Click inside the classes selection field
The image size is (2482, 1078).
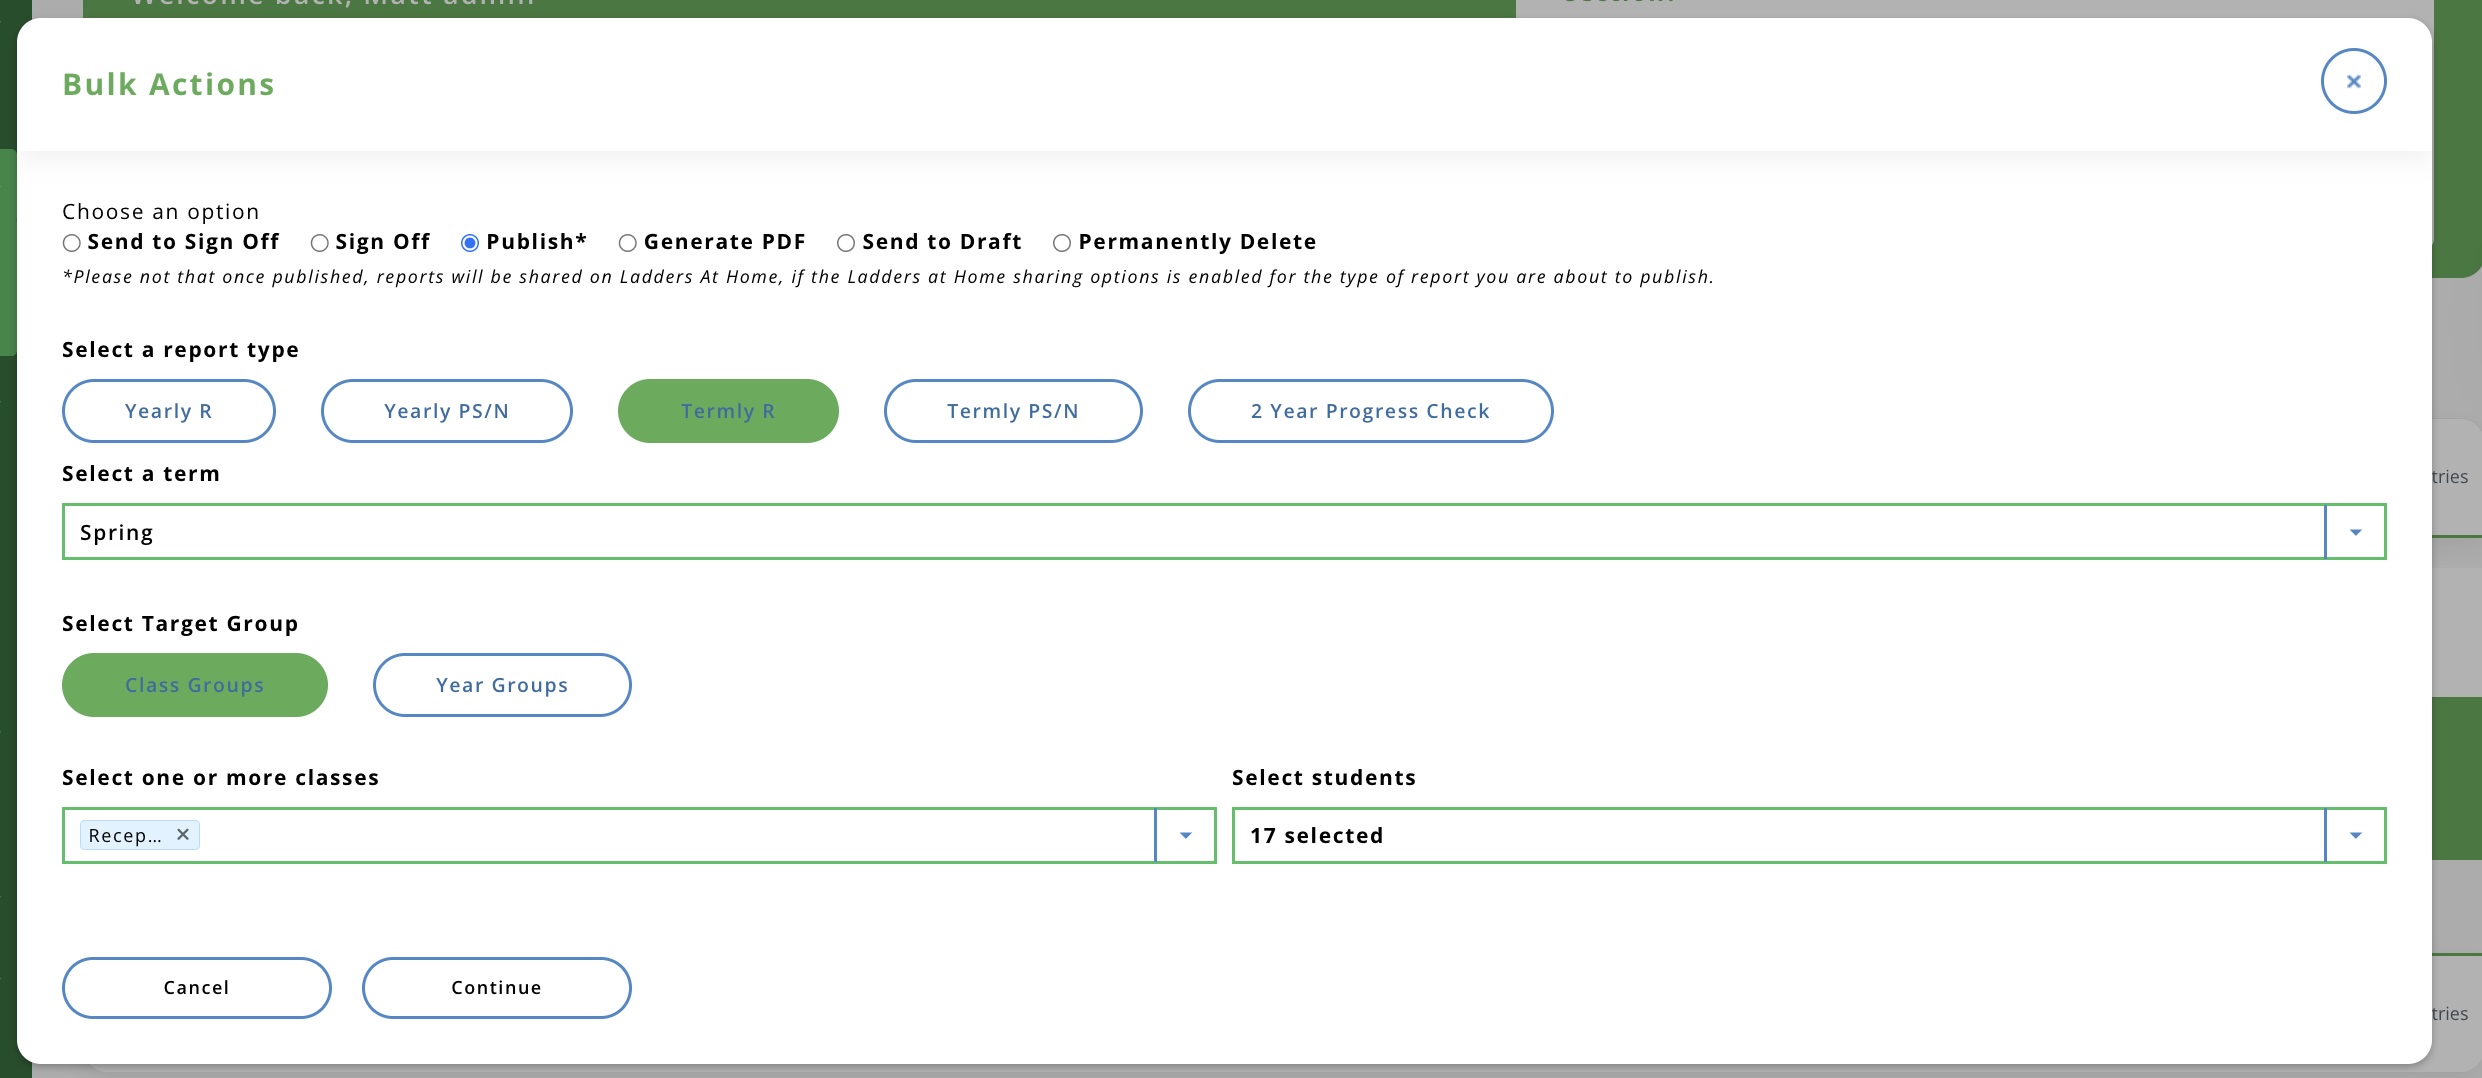click(670, 835)
